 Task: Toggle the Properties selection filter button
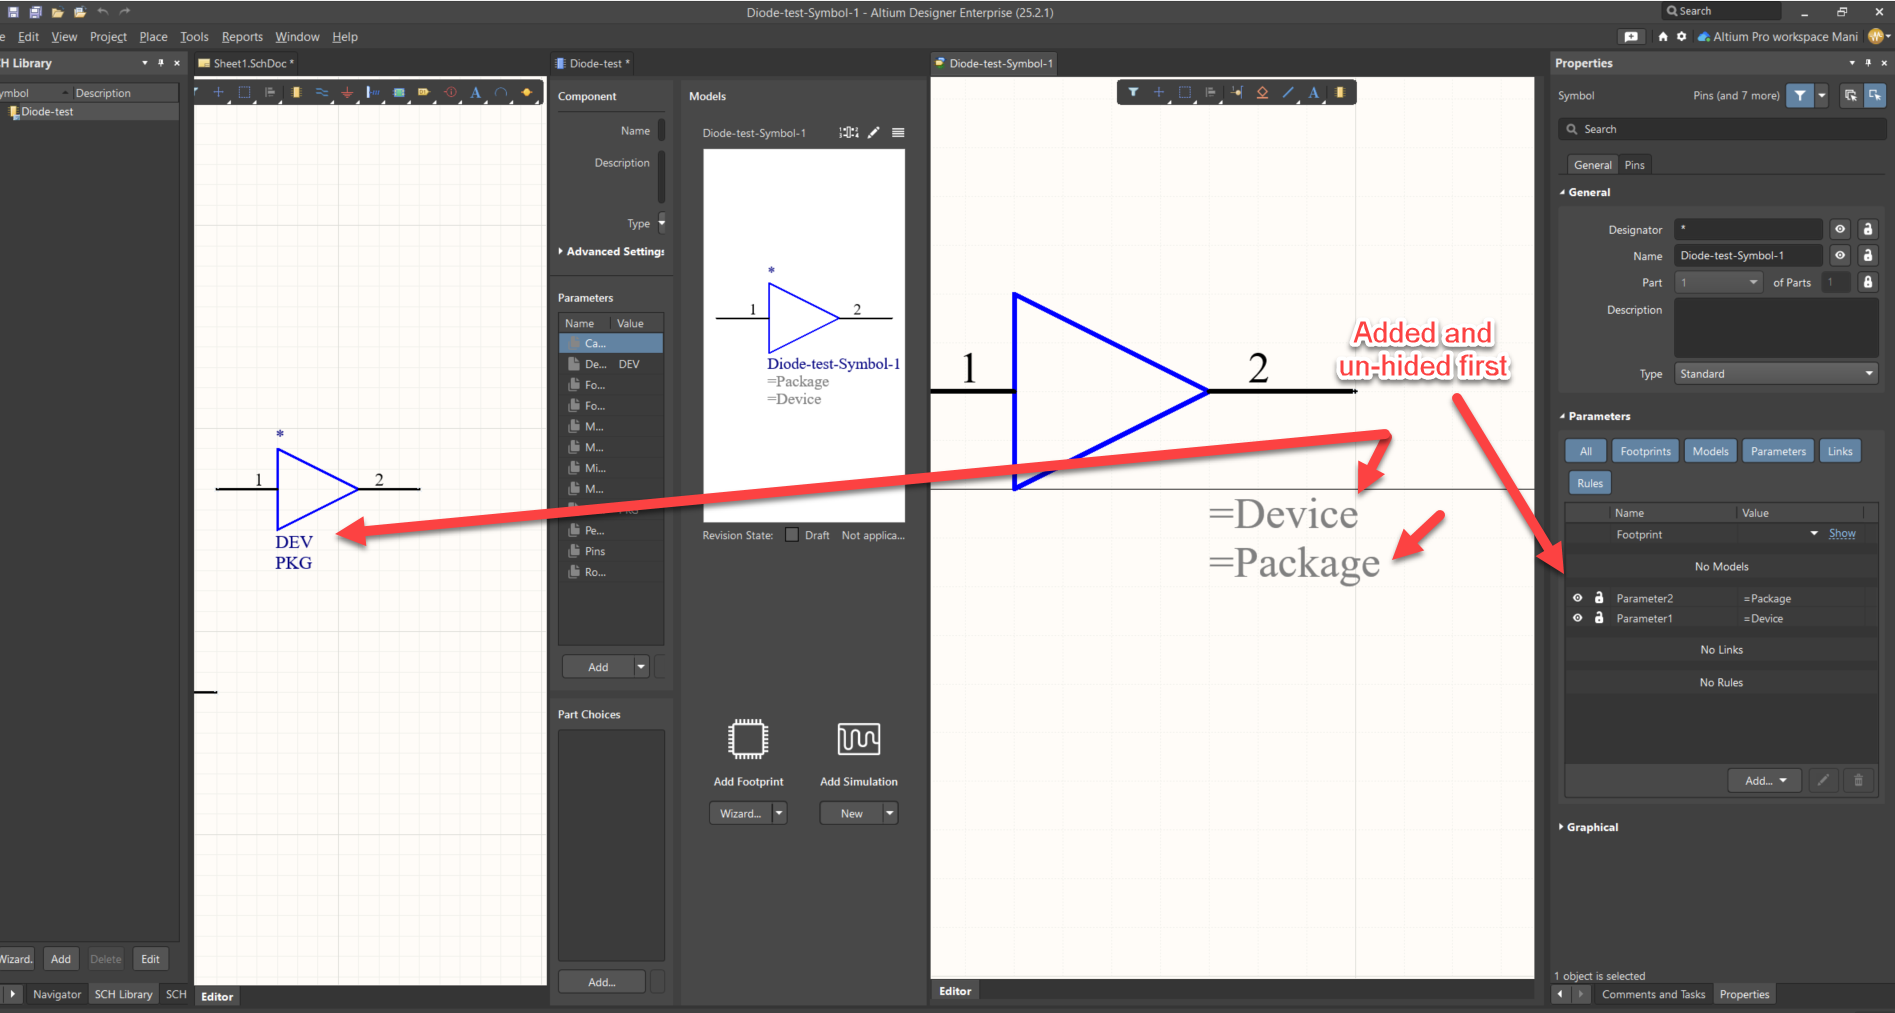[x=1800, y=95]
